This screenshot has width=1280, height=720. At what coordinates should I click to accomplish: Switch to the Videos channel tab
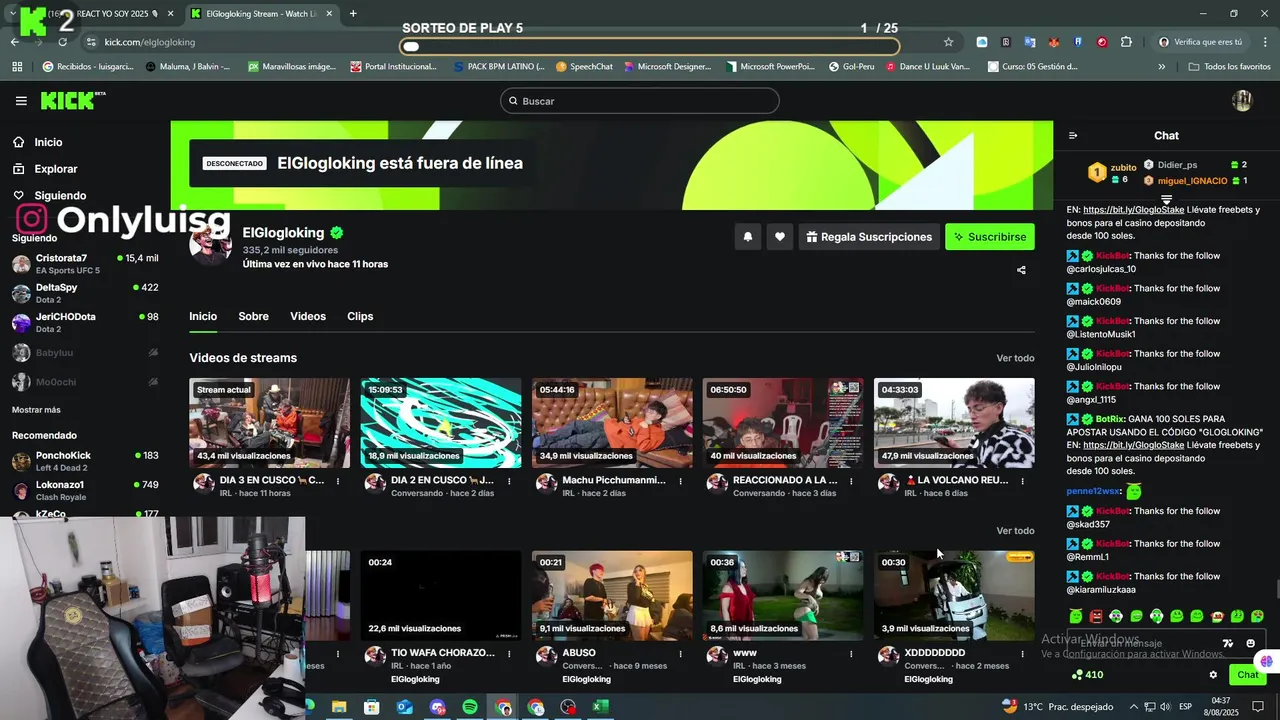[x=308, y=316]
